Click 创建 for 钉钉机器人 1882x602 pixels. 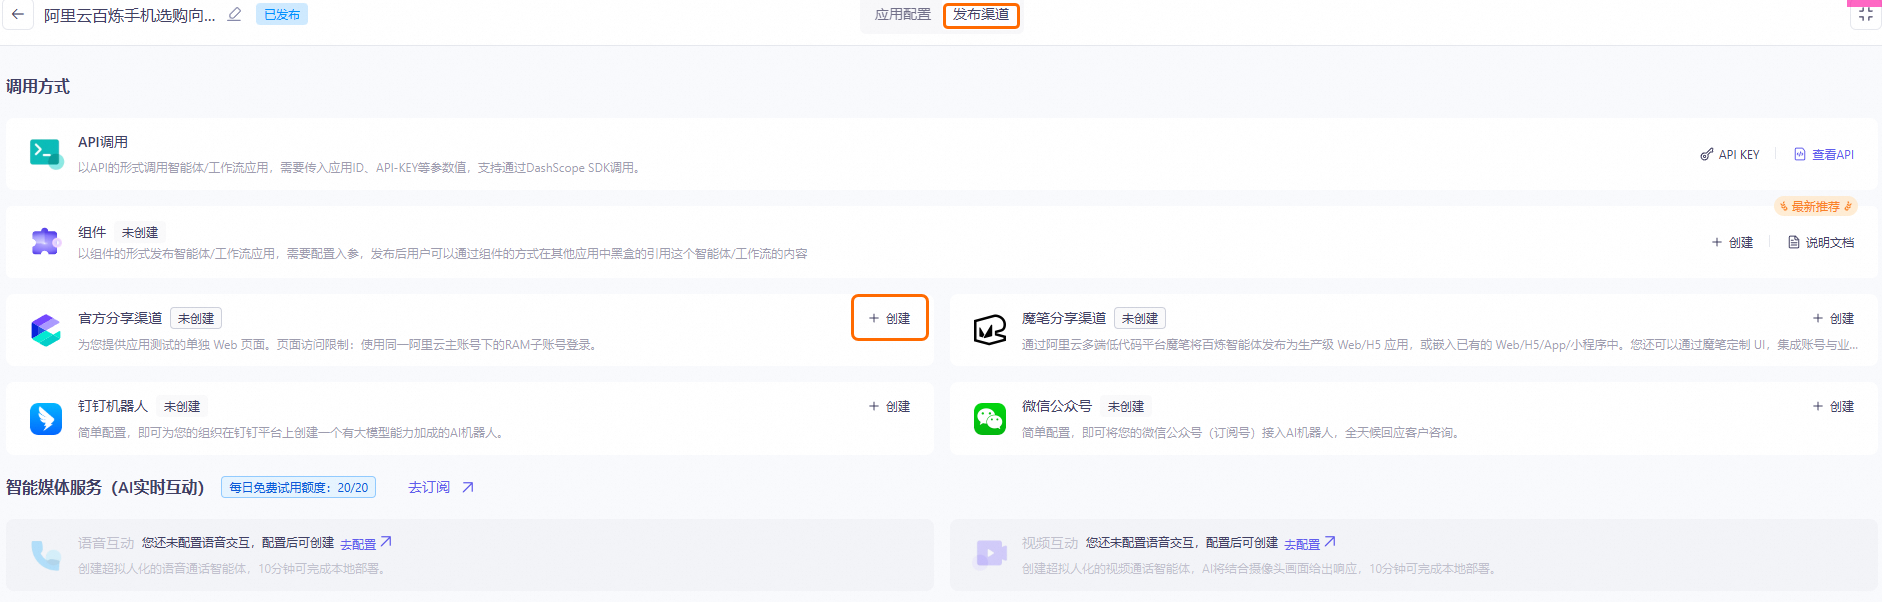pos(889,407)
